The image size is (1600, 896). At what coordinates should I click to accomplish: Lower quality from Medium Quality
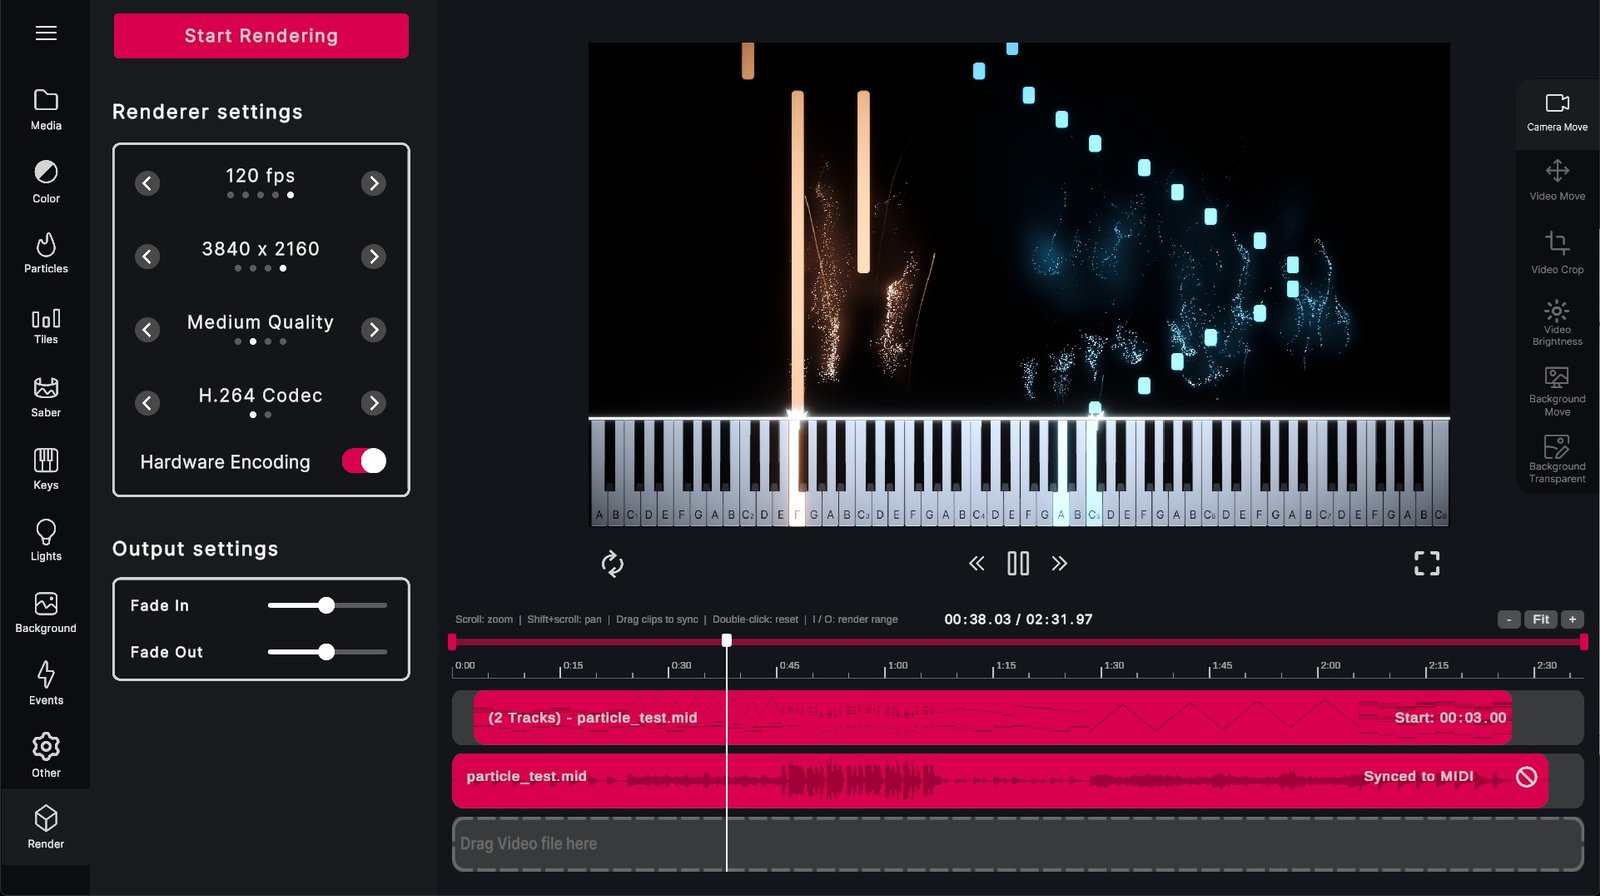click(147, 330)
